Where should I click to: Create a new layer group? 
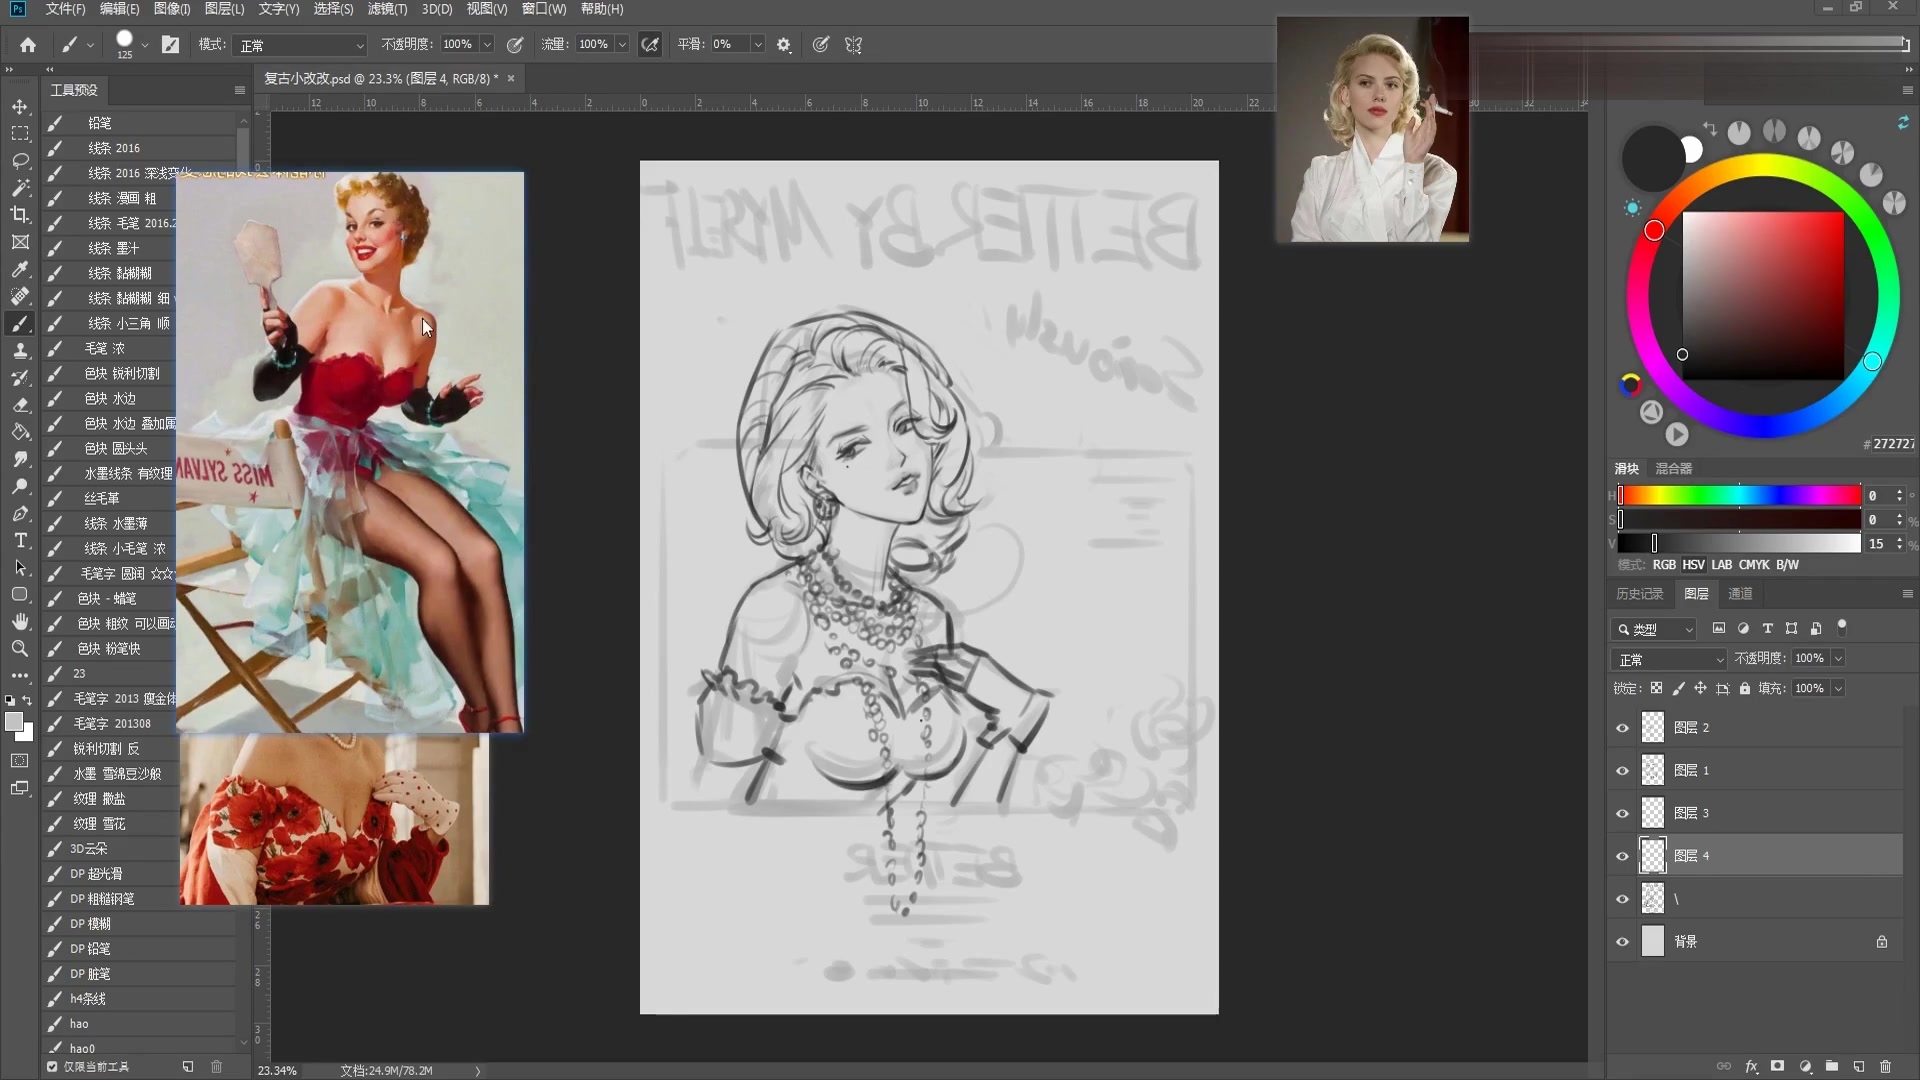click(1832, 1066)
